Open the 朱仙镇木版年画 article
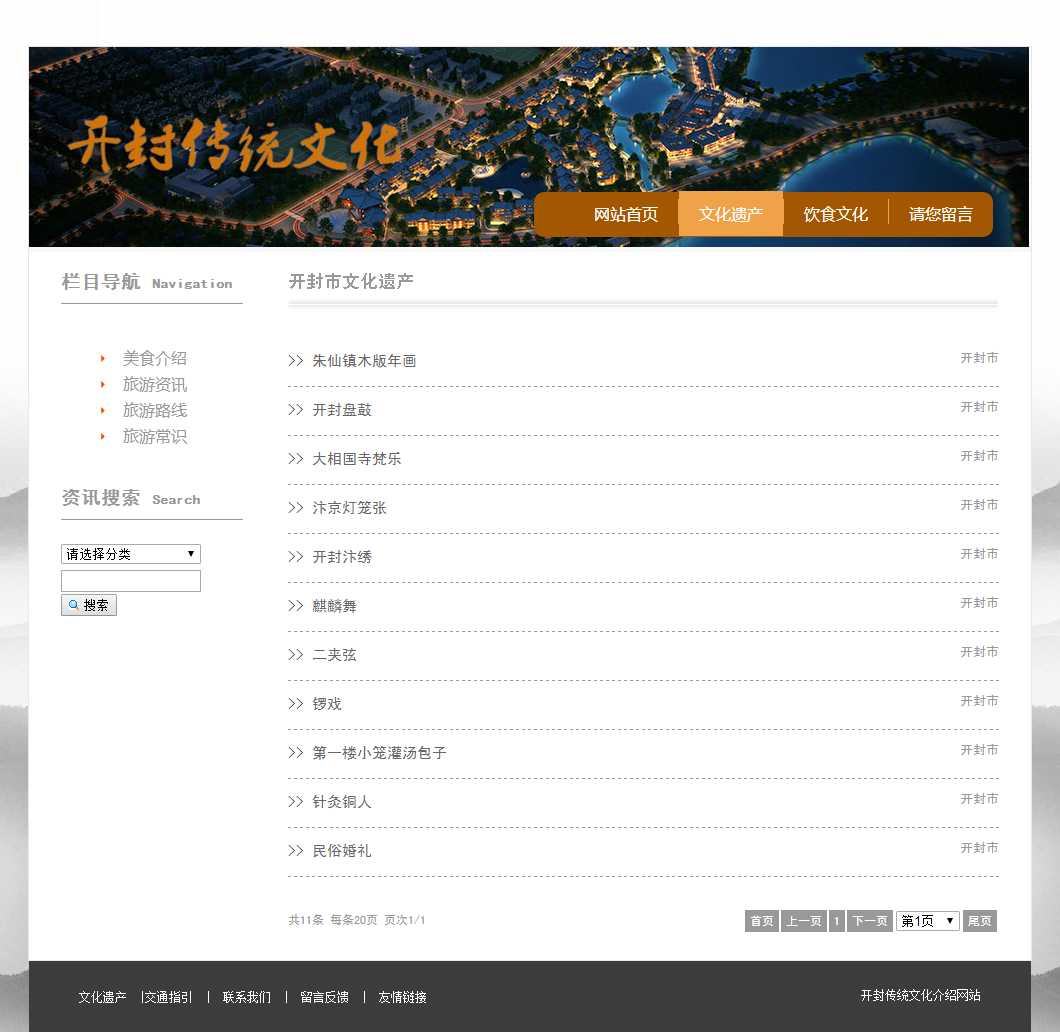Viewport: 1060px width, 1032px height. 364,361
